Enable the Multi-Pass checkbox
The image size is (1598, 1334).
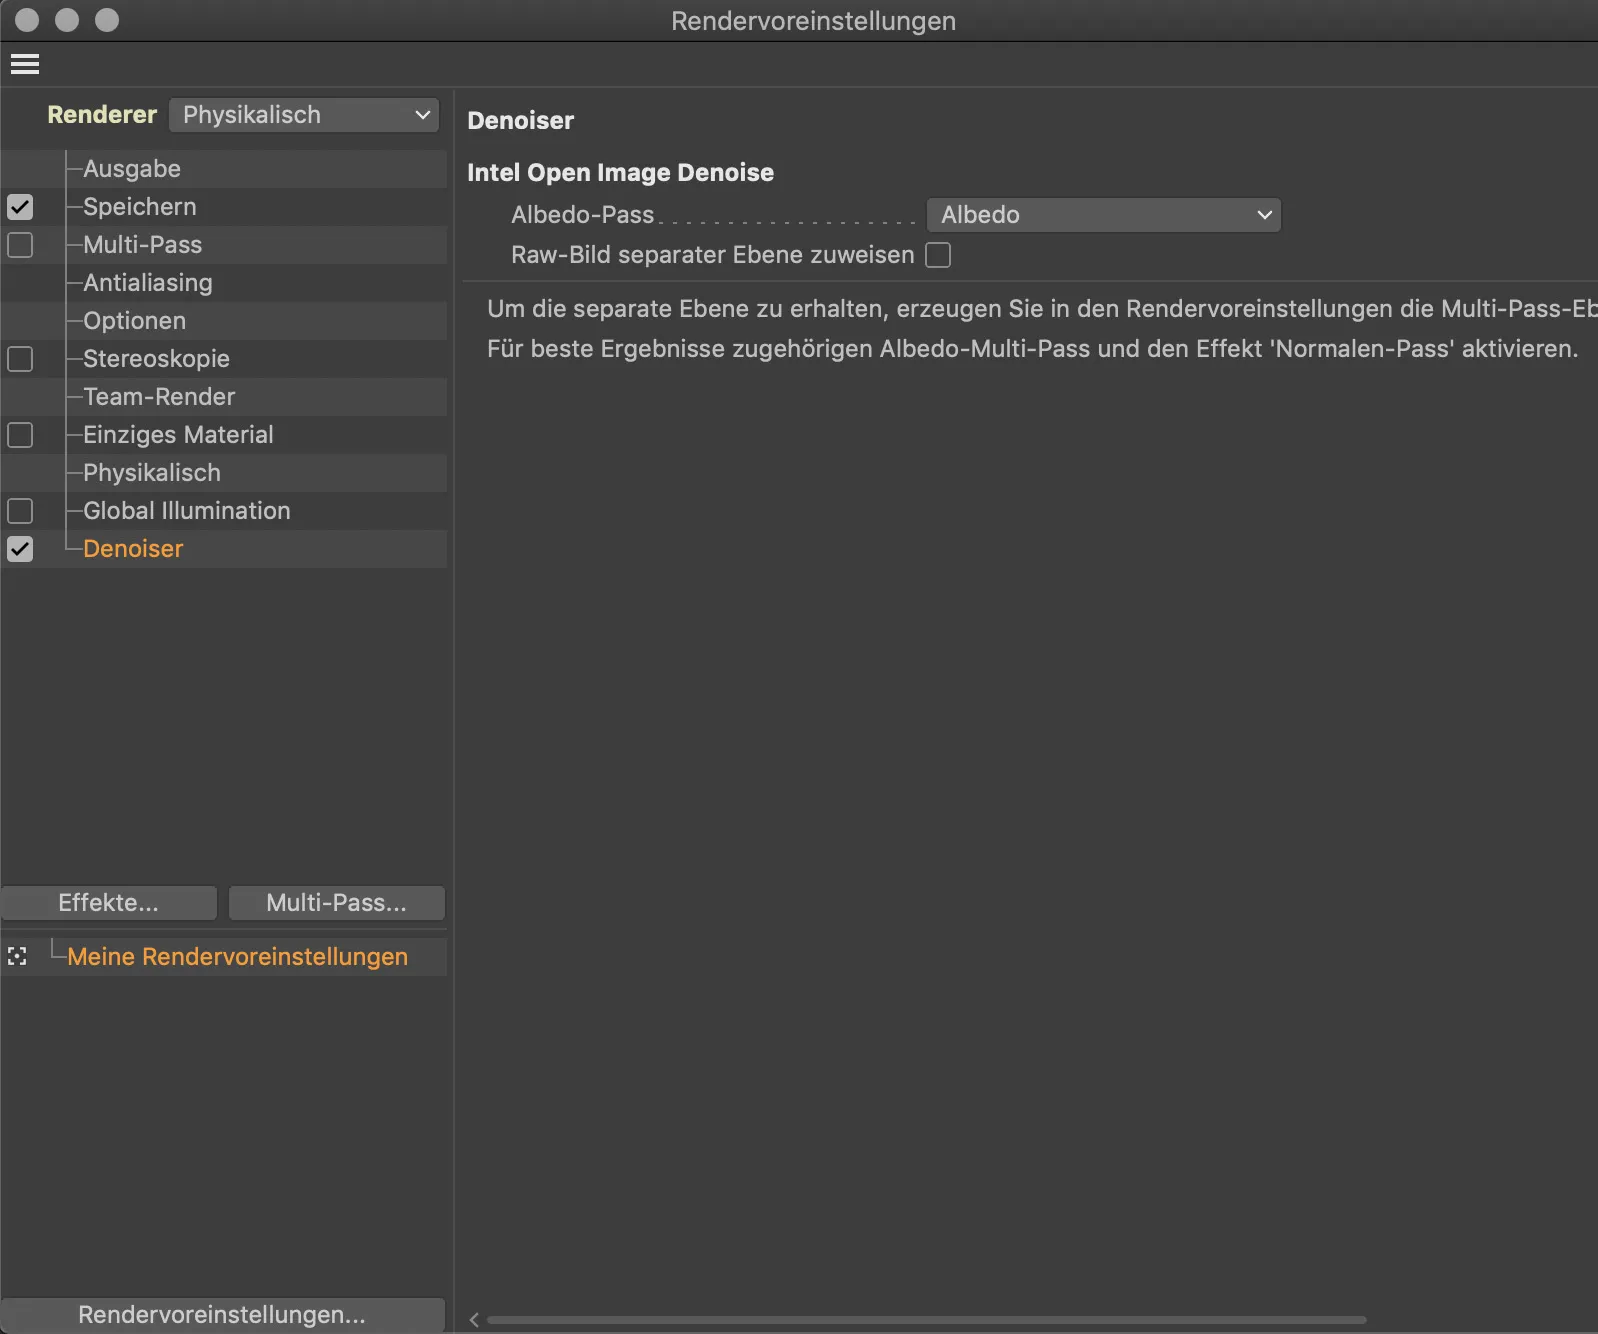[20, 245]
